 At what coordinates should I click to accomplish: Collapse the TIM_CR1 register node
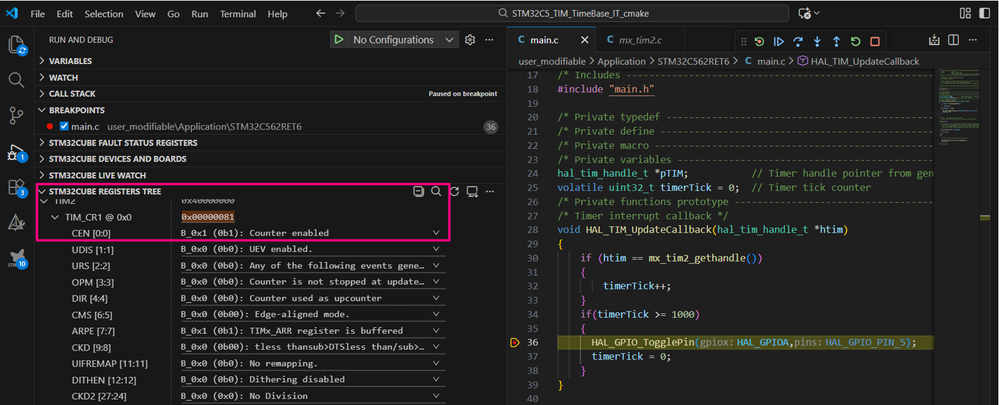(55, 217)
